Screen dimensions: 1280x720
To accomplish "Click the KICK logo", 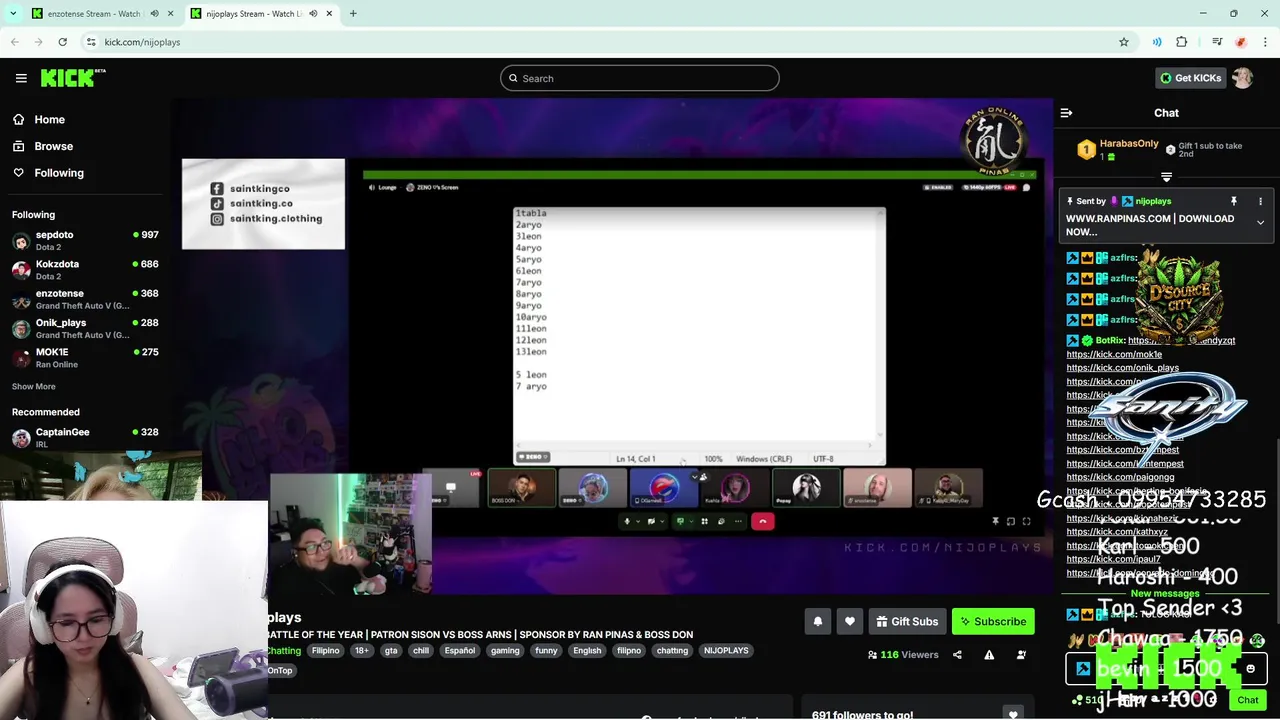I will 73,78.
